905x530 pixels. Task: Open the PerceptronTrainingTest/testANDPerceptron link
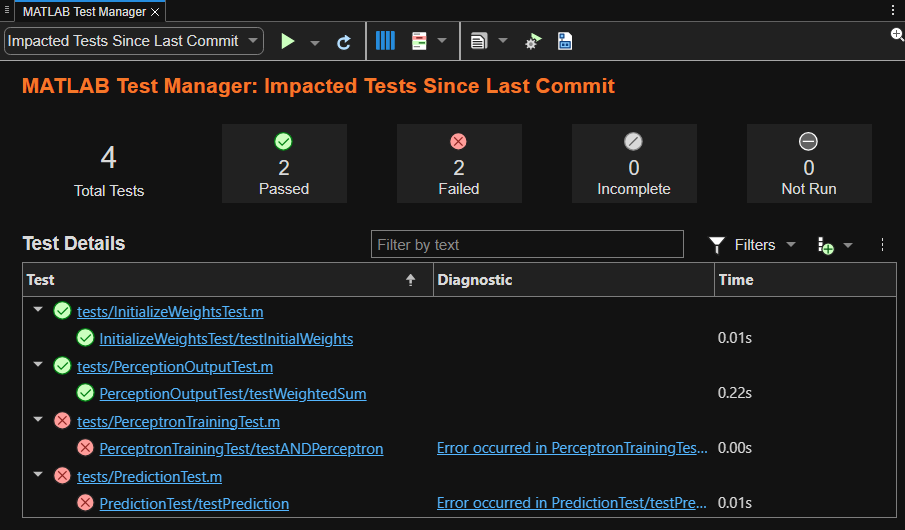(x=241, y=449)
